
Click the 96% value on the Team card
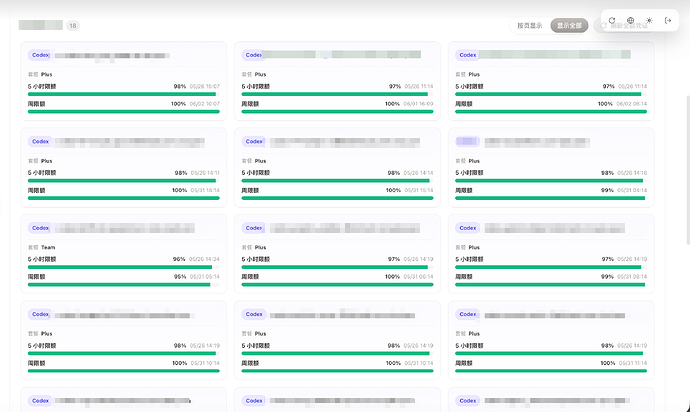click(179, 259)
